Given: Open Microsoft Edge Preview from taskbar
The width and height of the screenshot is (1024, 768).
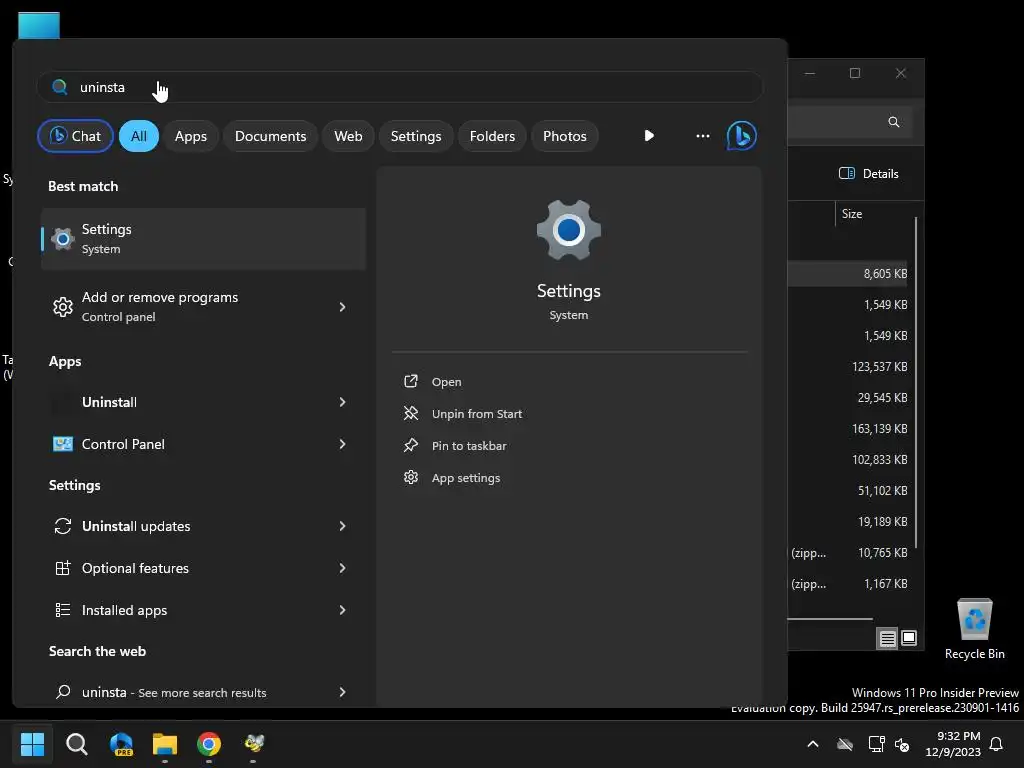Looking at the screenshot, I should point(121,743).
